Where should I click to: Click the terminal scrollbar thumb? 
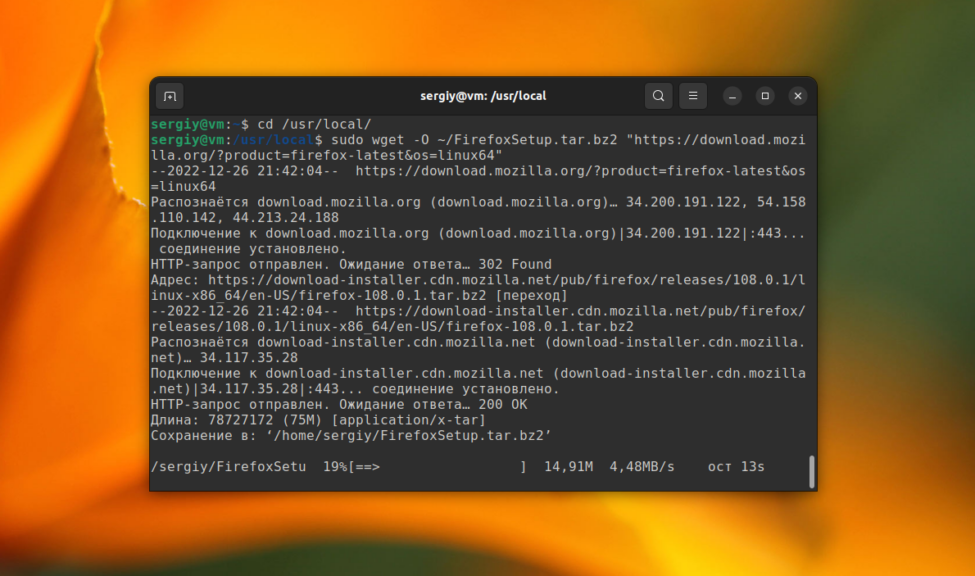point(811,471)
